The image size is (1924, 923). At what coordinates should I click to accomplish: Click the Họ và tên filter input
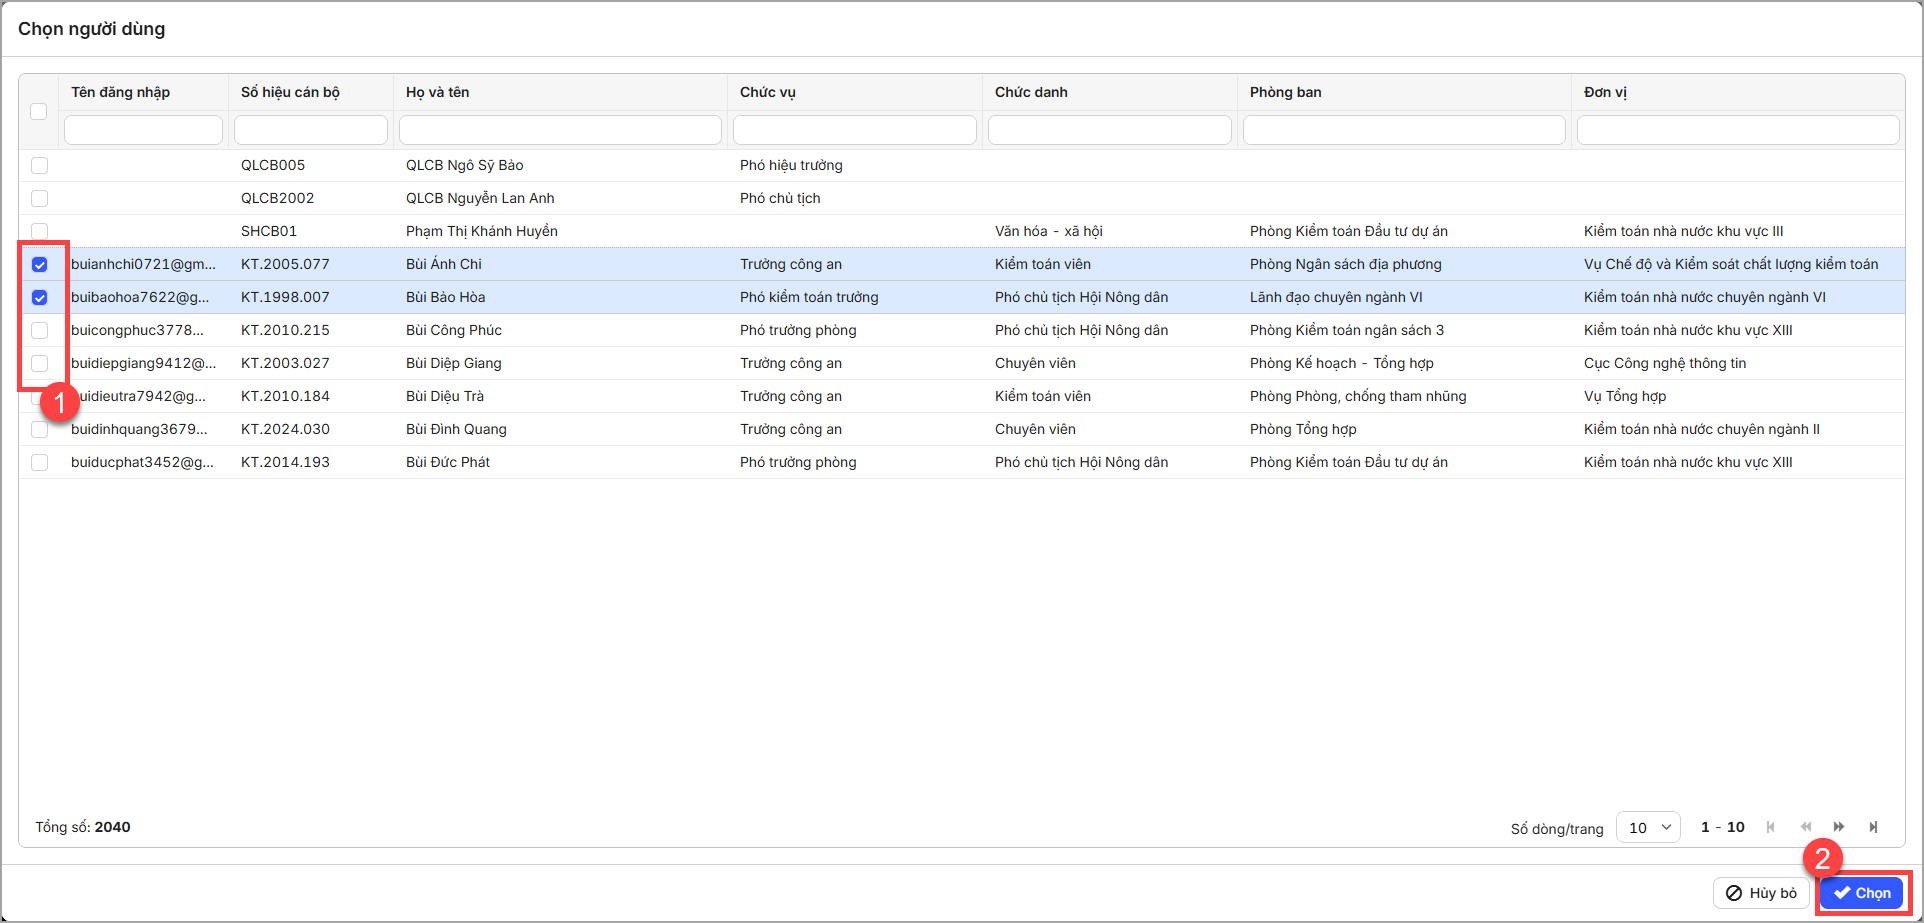pyautogui.click(x=560, y=130)
